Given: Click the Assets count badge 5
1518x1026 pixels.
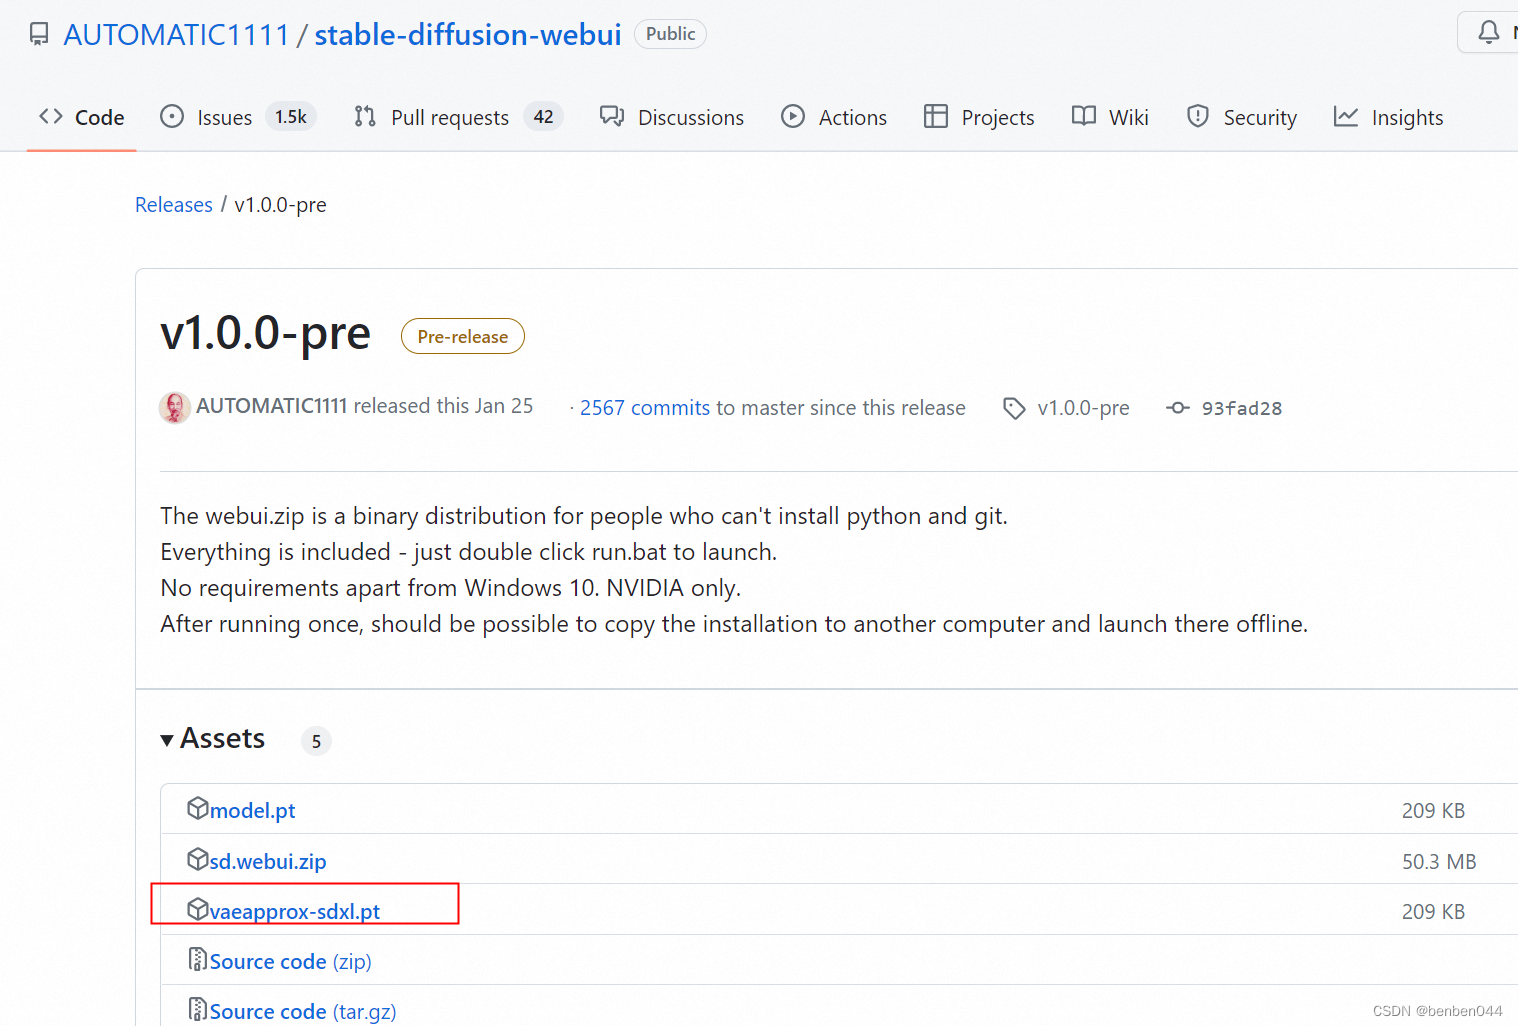Looking at the screenshot, I should point(316,741).
